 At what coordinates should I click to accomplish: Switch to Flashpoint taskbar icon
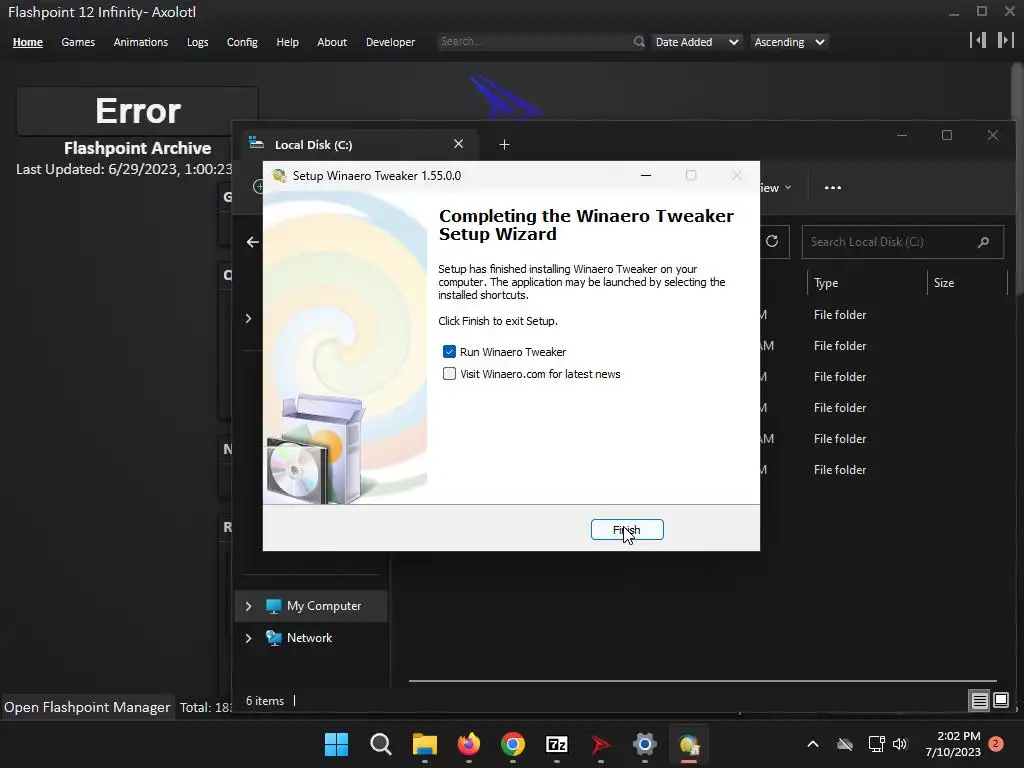click(x=600, y=744)
